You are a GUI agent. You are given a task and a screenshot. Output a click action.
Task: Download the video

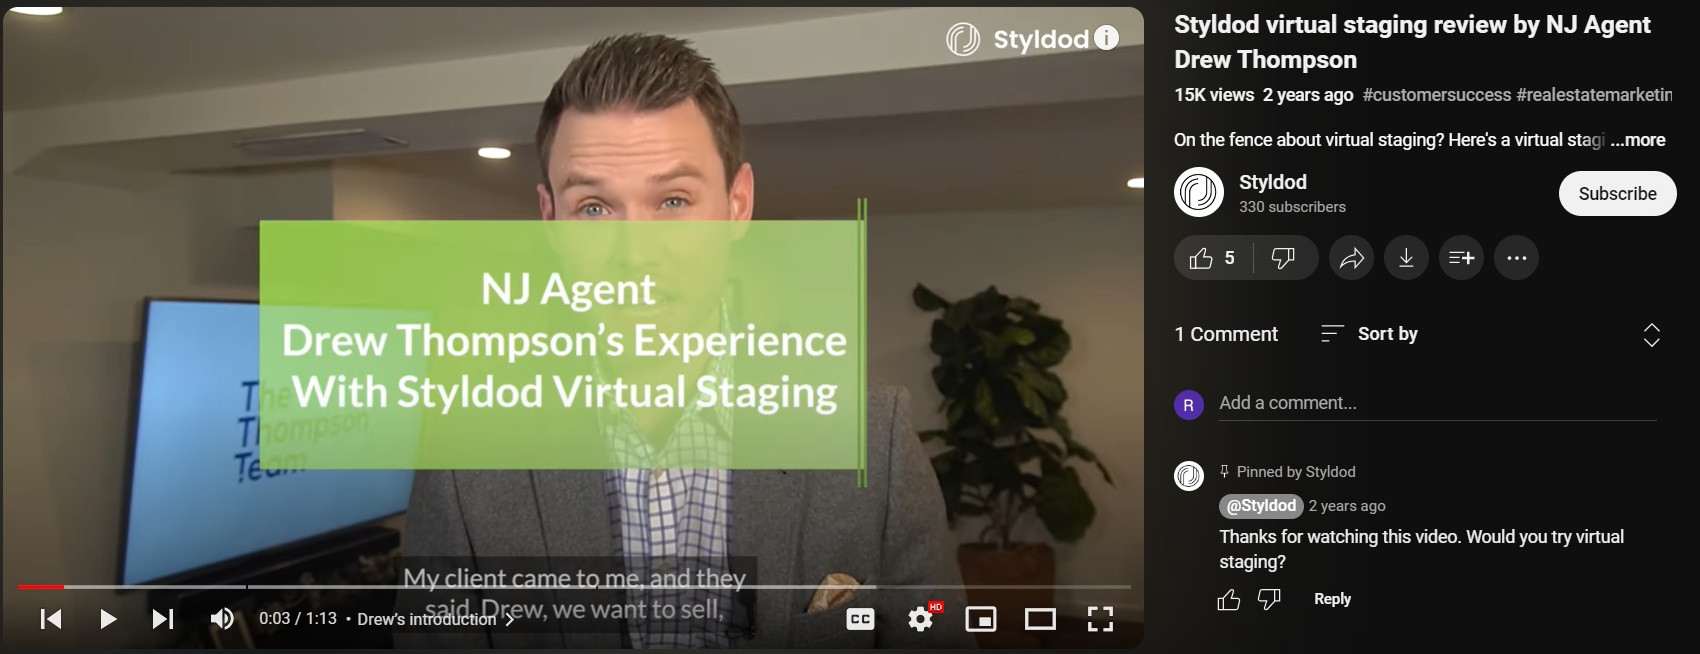tap(1406, 258)
